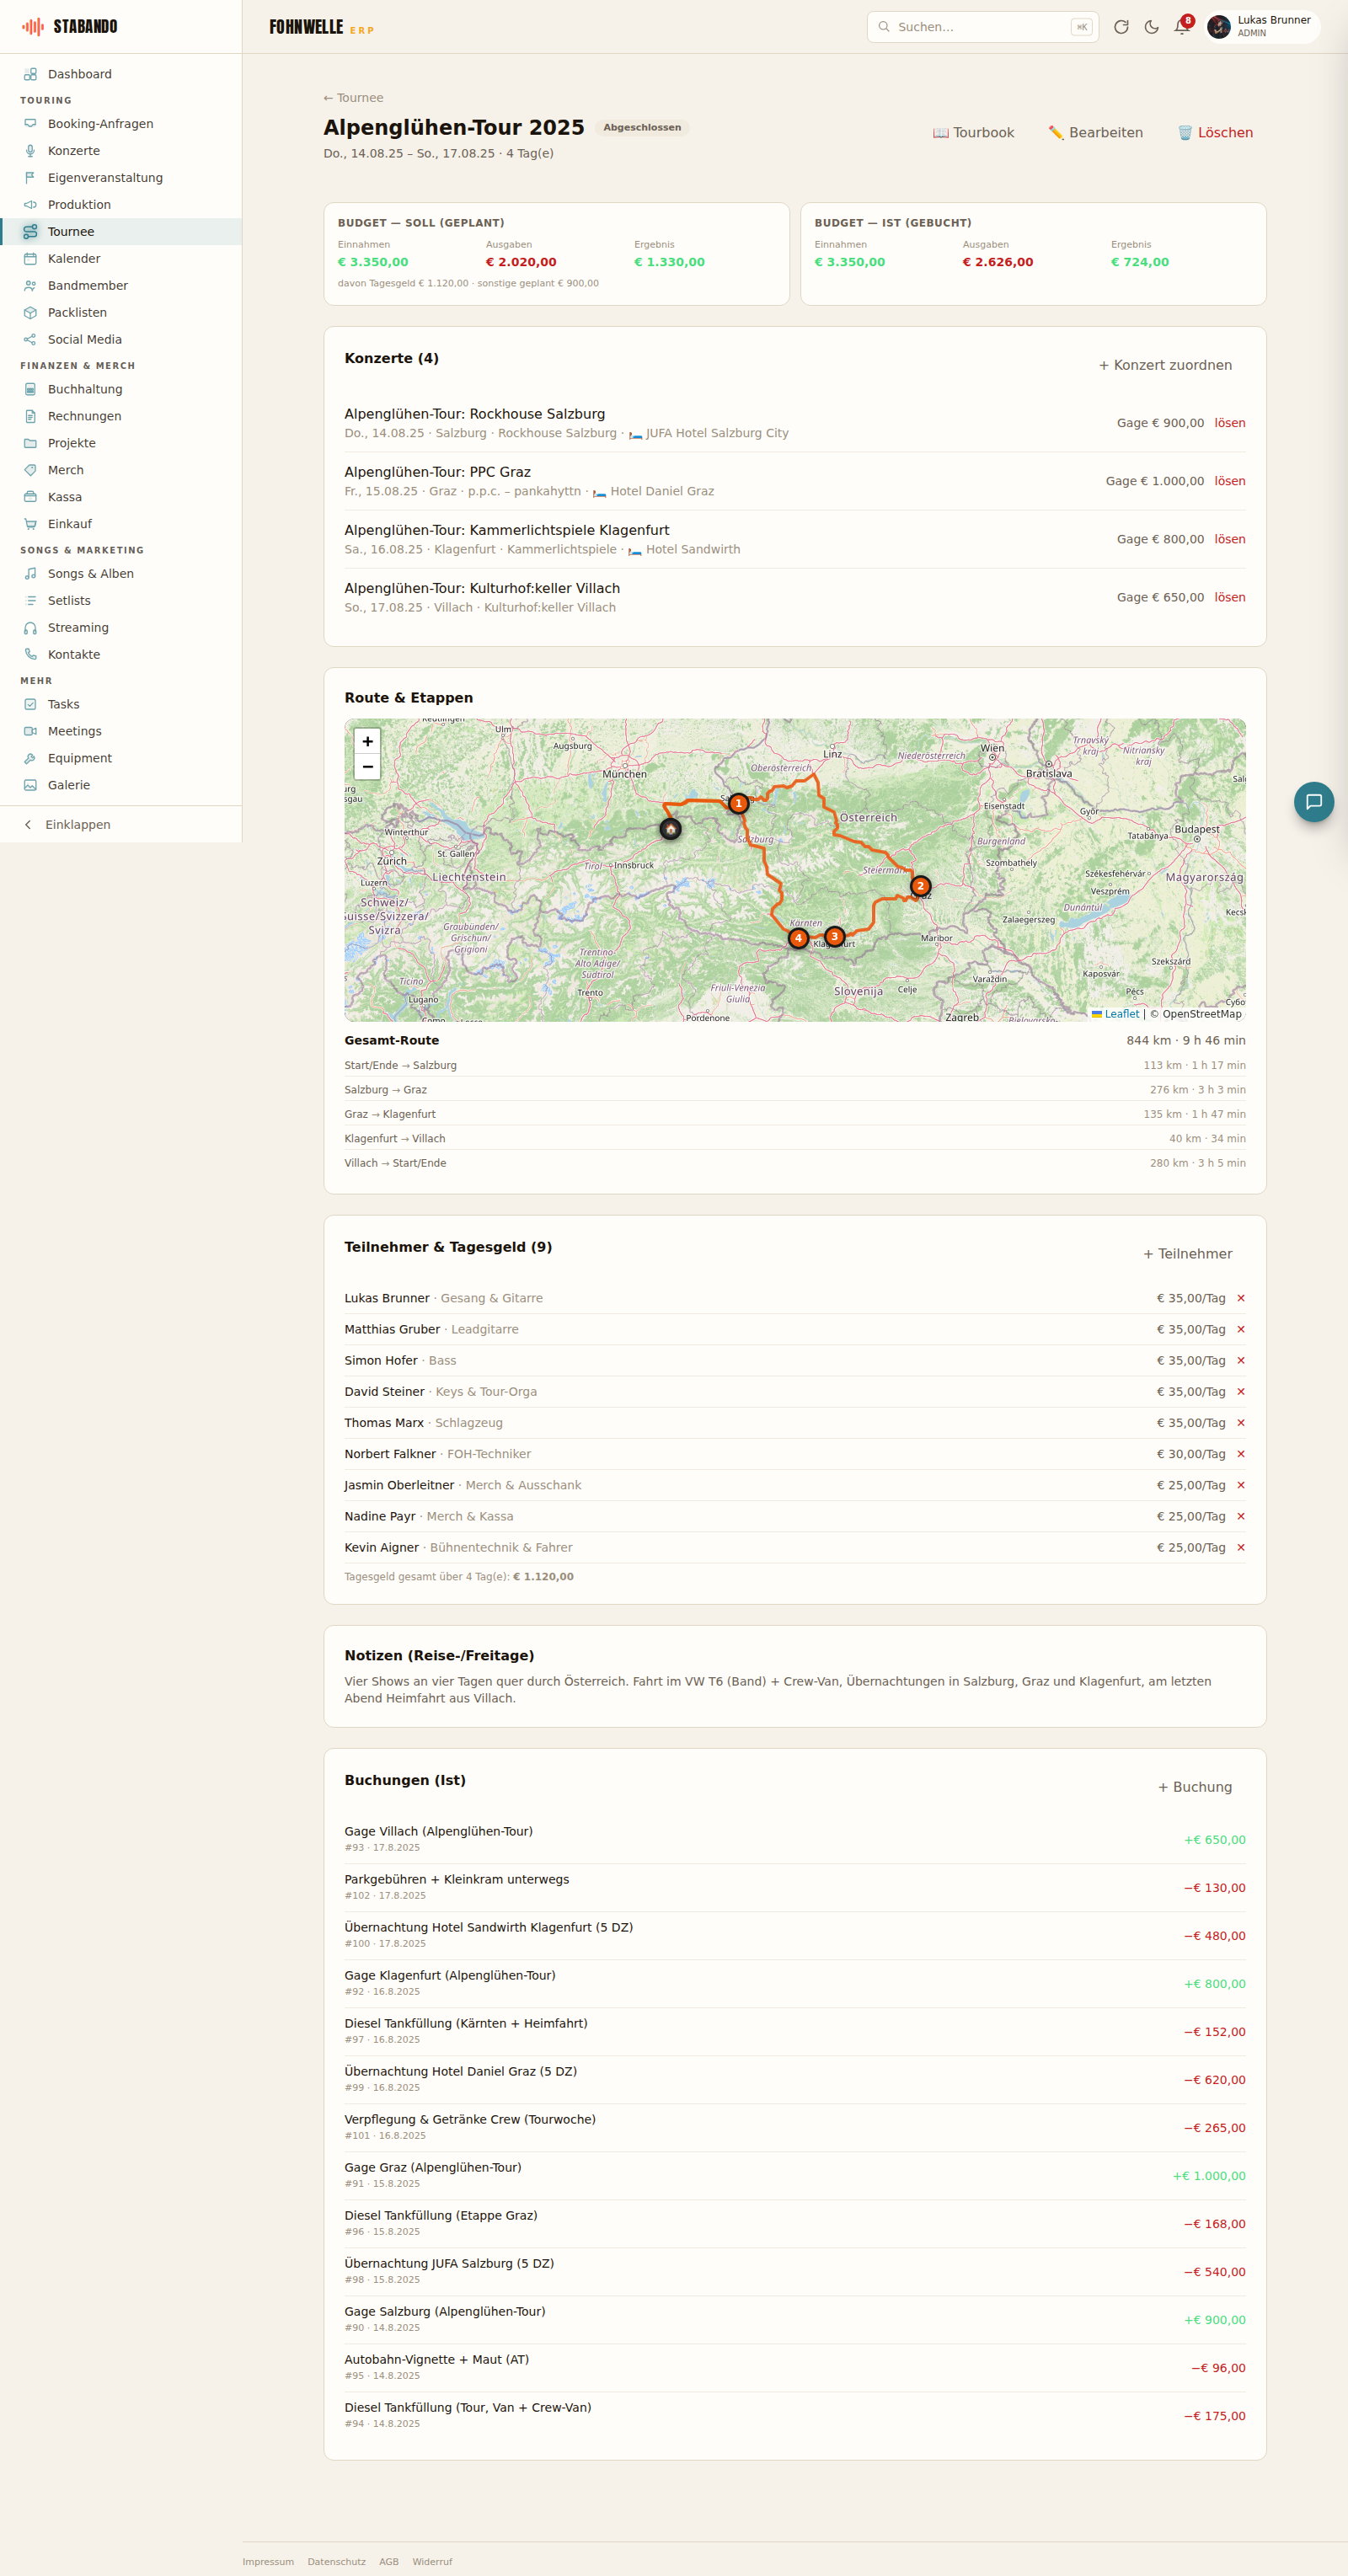Open Dashboard in the sidebar
The image size is (1348, 2576).
(121, 74)
